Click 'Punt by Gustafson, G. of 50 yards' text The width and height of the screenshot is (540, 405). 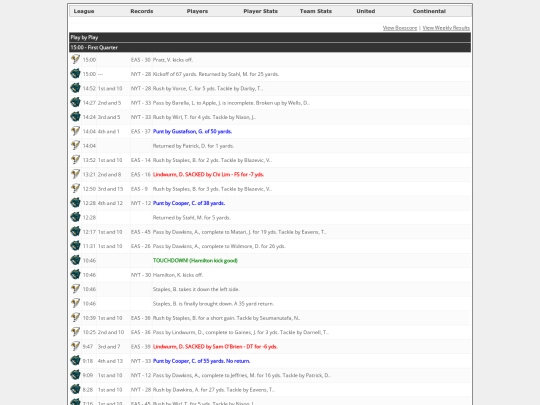click(x=192, y=132)
